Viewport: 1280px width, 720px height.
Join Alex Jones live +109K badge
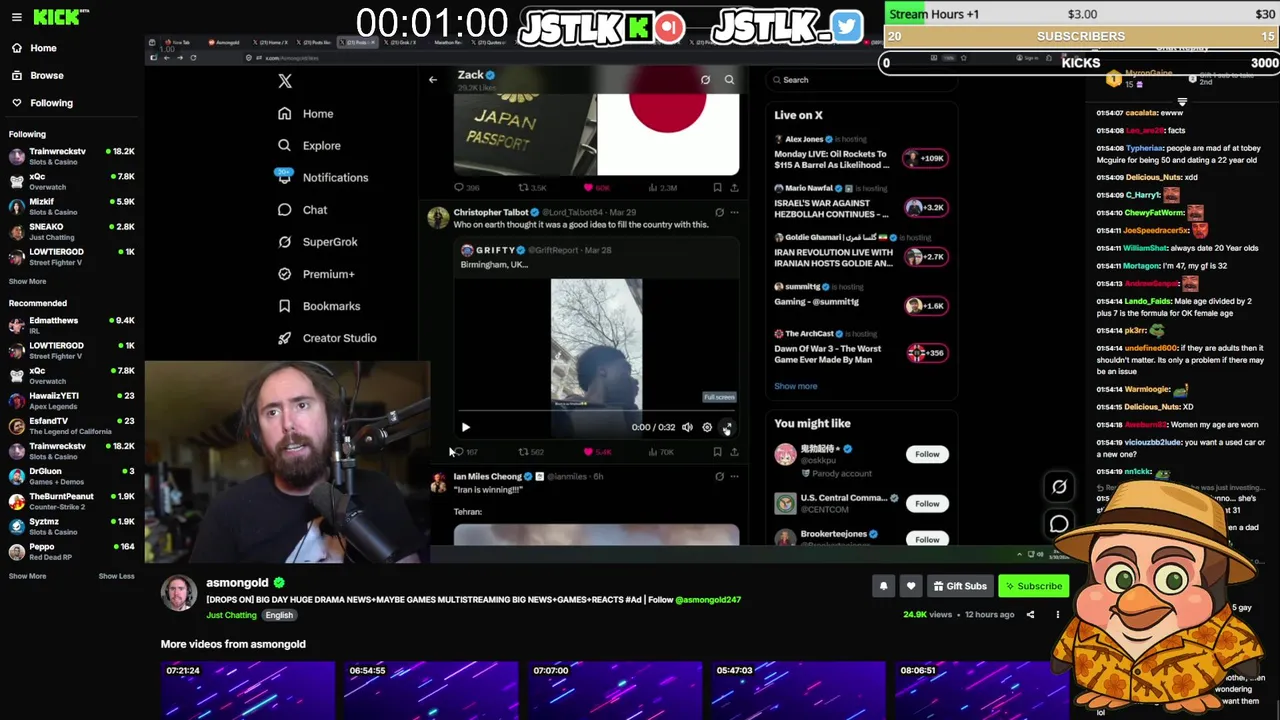925,158
